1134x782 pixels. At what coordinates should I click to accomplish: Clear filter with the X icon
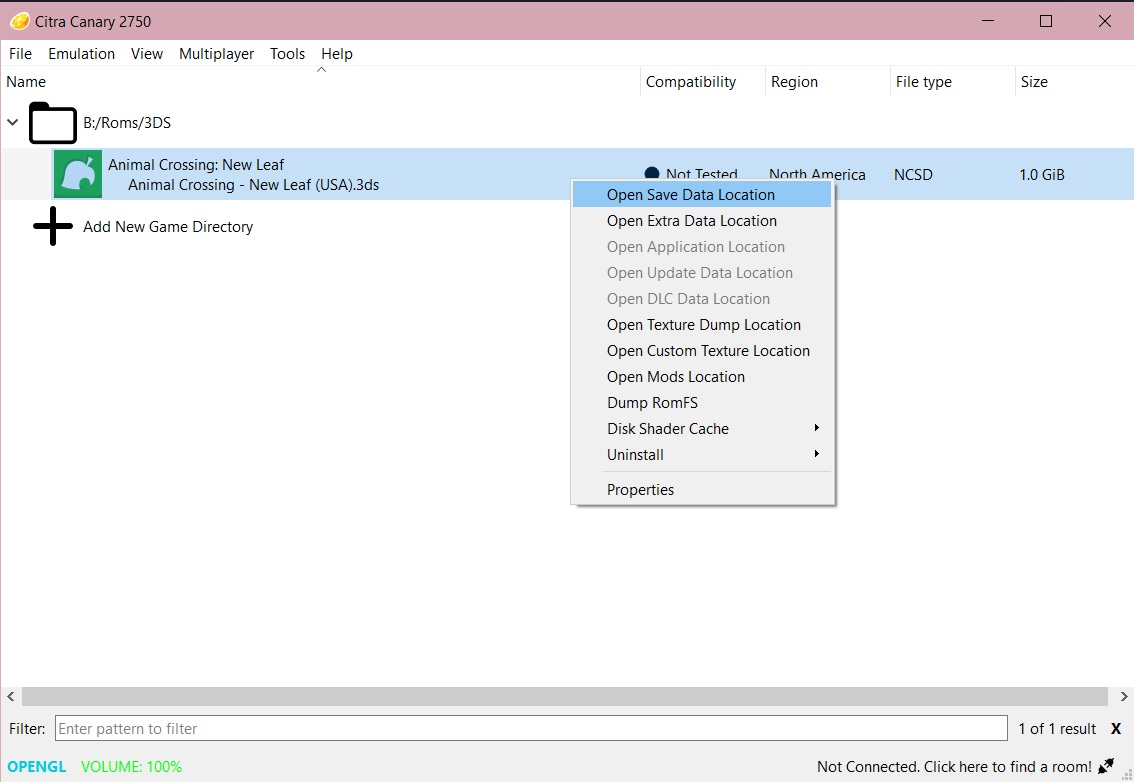1116,729
